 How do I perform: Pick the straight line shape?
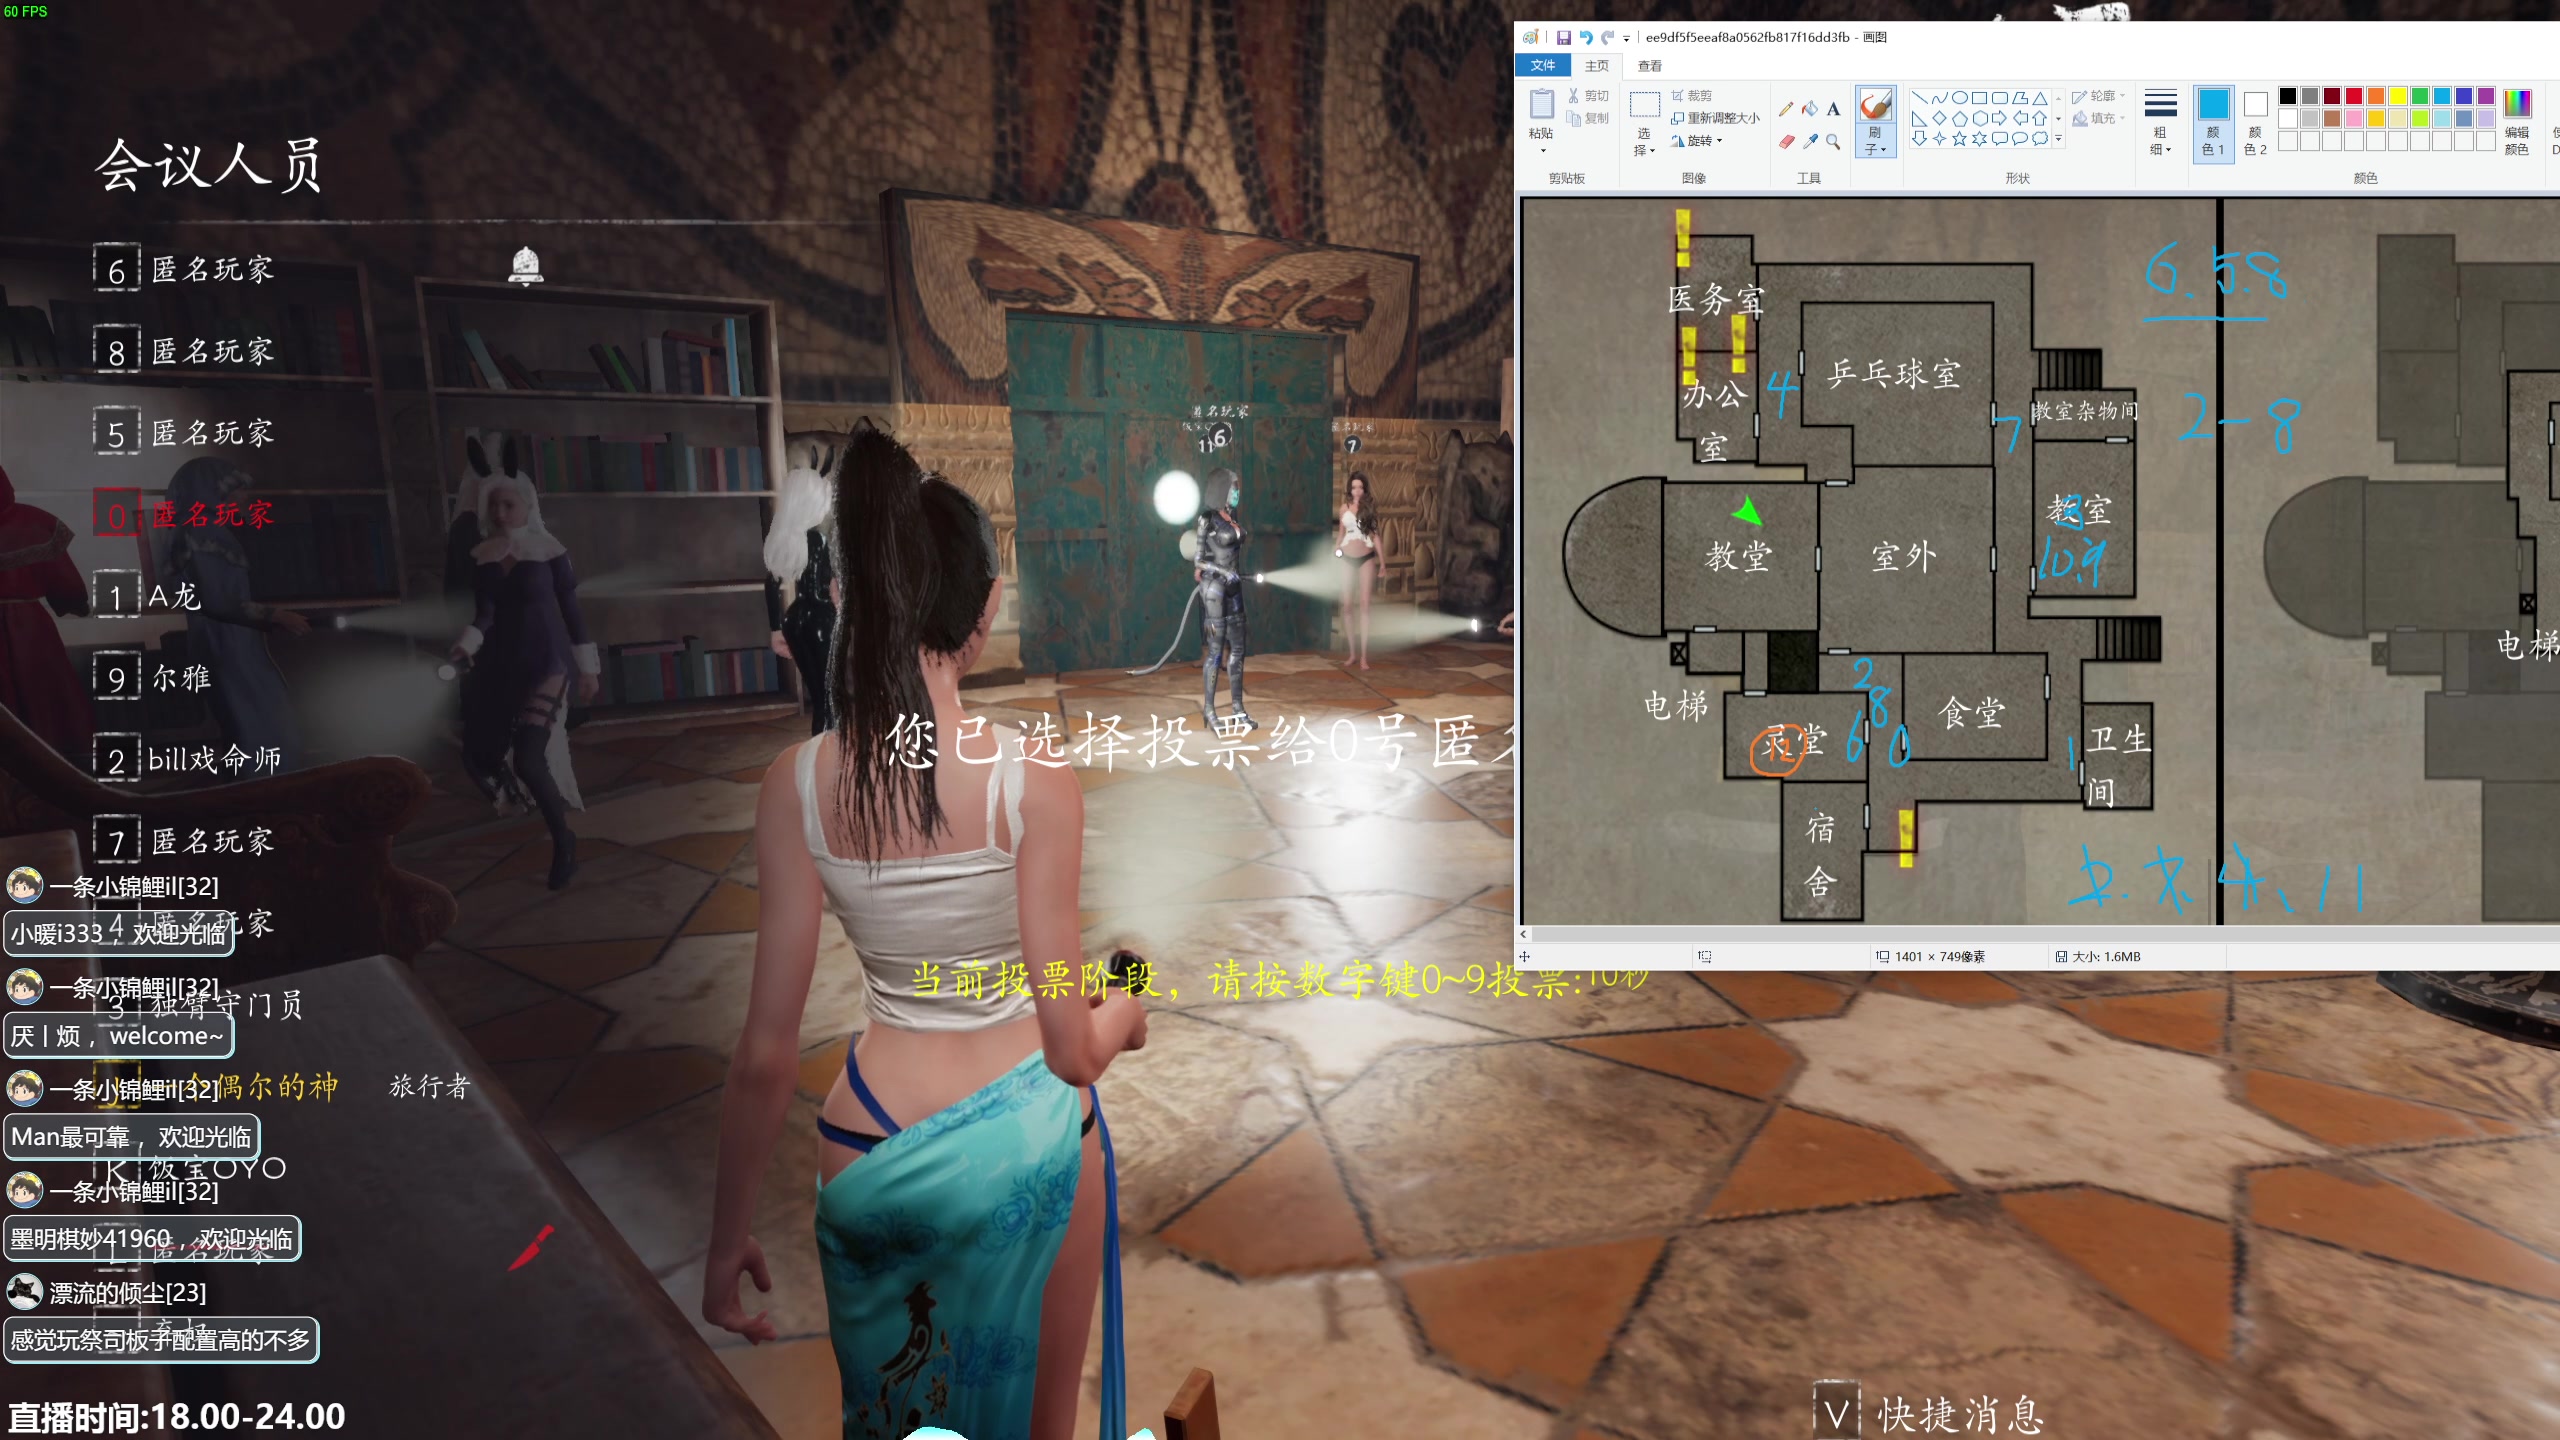click(1919, 98)
